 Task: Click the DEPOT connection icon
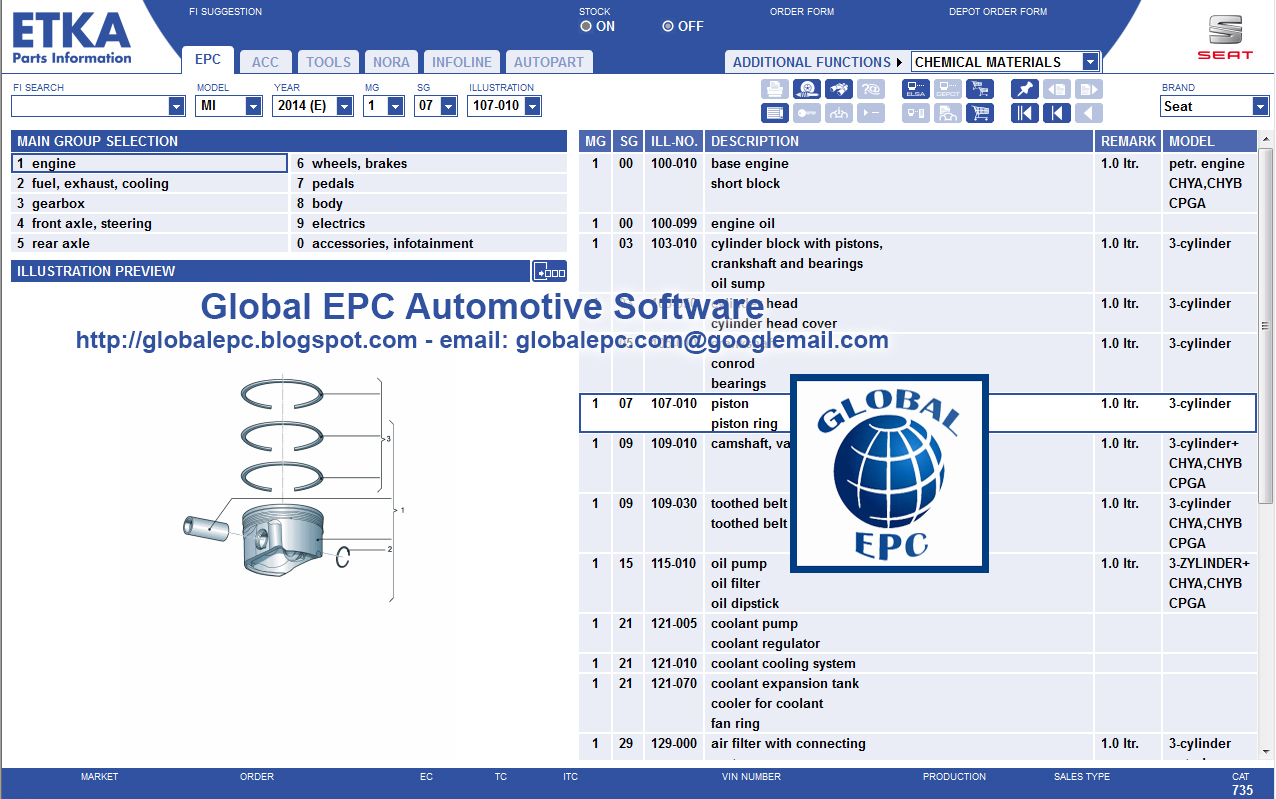tap(948, 89)
